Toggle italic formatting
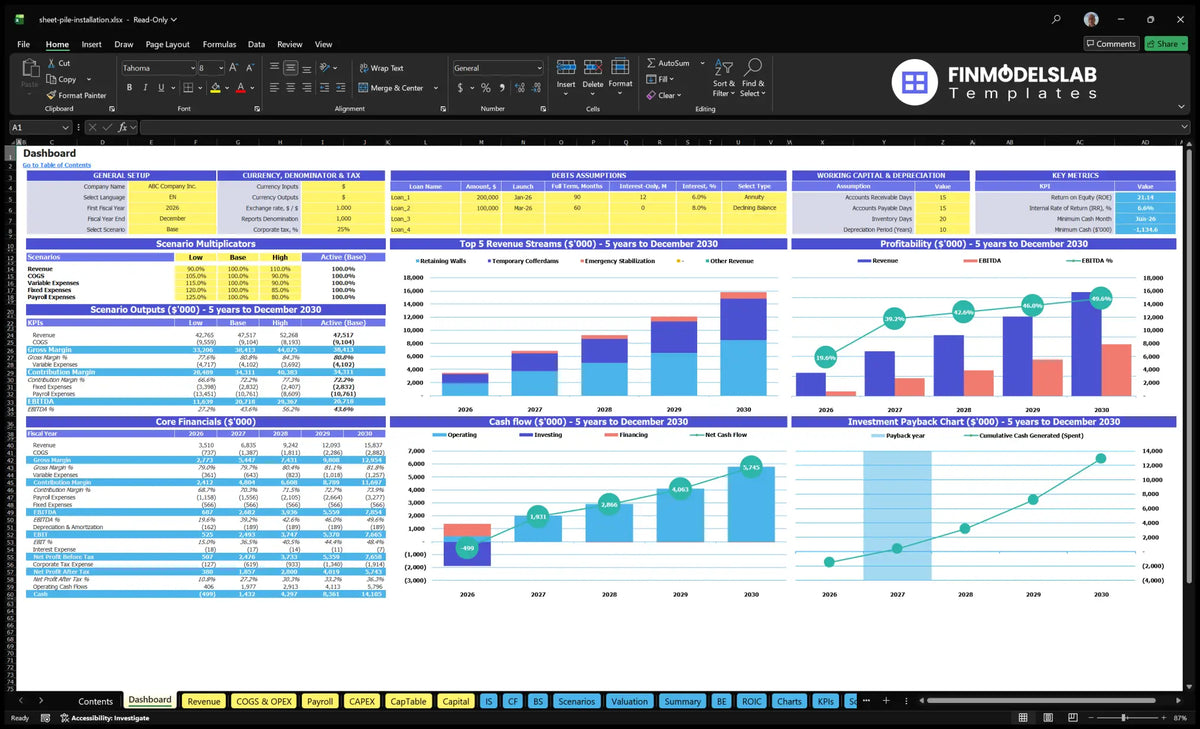Image resolution: width=1200 pixels, height=729 pixels. (146, 88)
